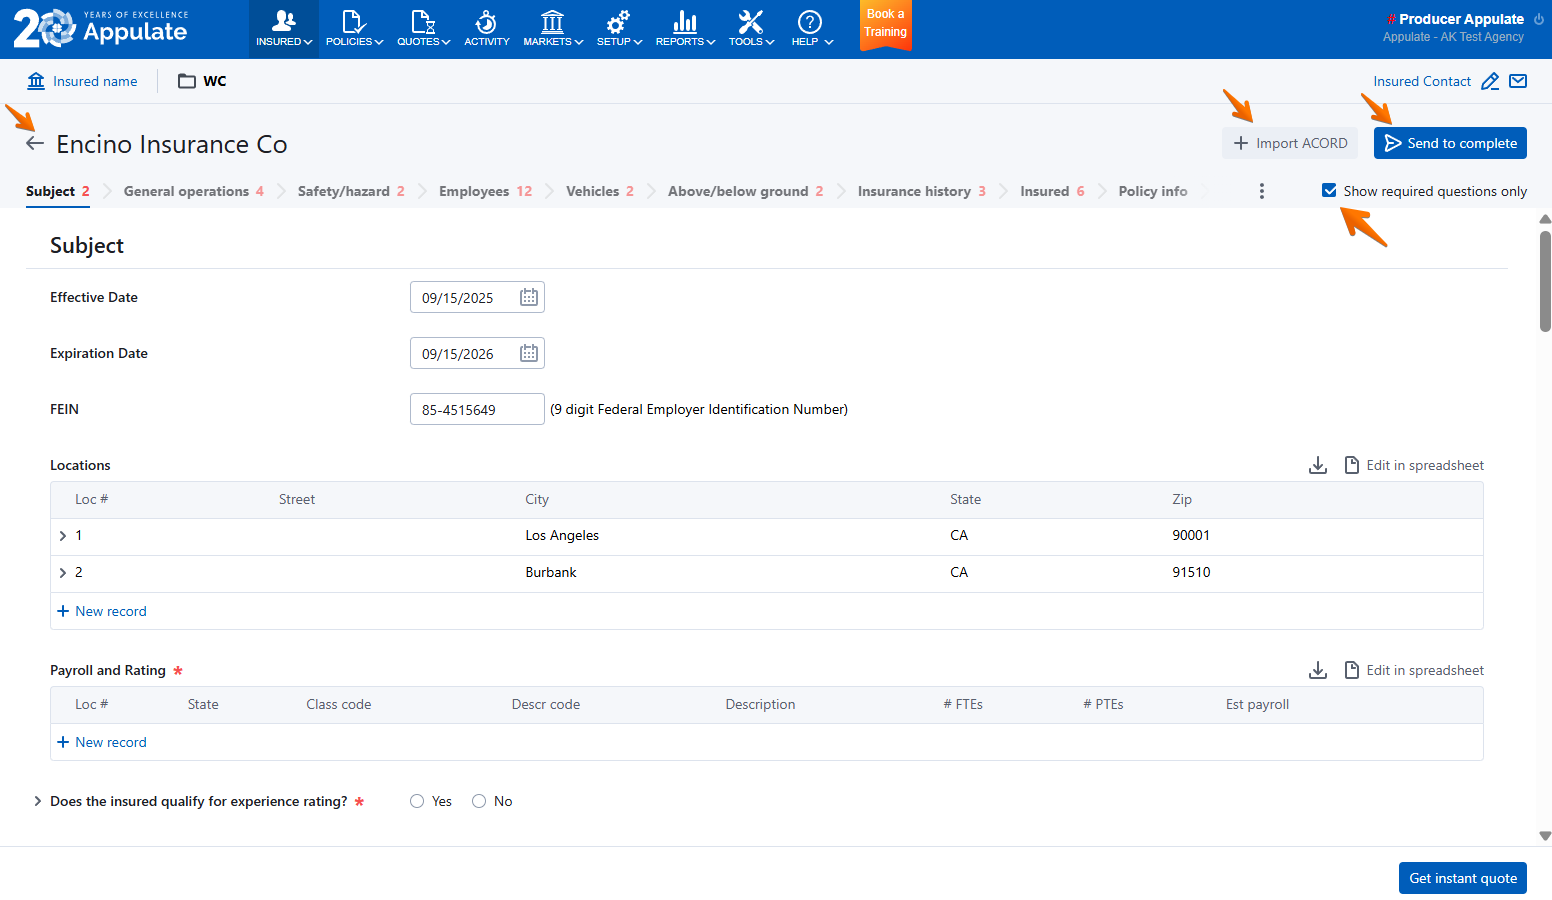Click the Insured name link
Viewport: 1552px width, 900px height.
(95, 81)
